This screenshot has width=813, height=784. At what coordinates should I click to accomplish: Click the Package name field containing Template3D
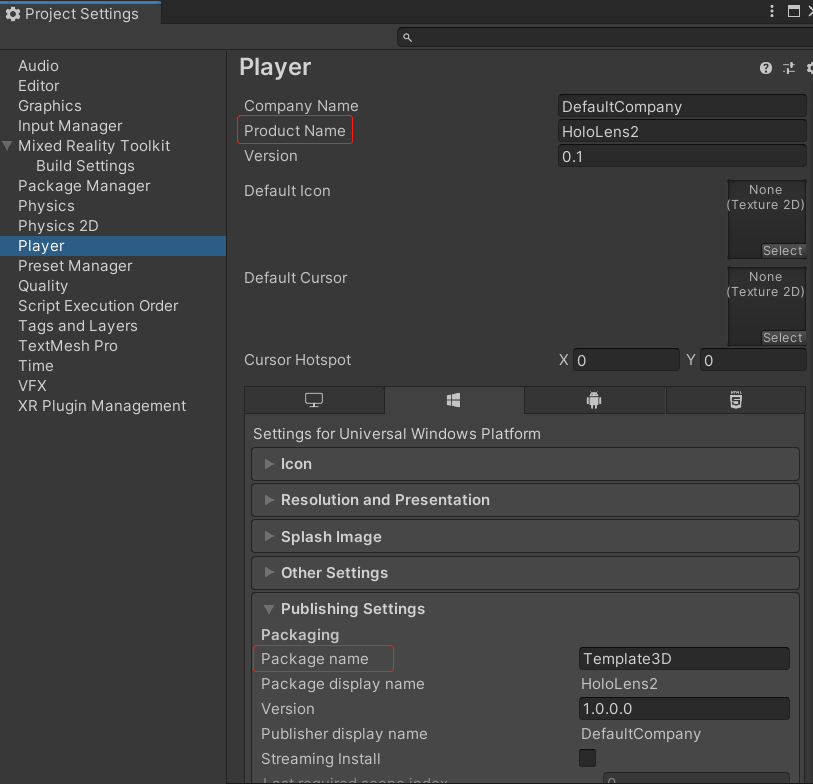[683, 659]
